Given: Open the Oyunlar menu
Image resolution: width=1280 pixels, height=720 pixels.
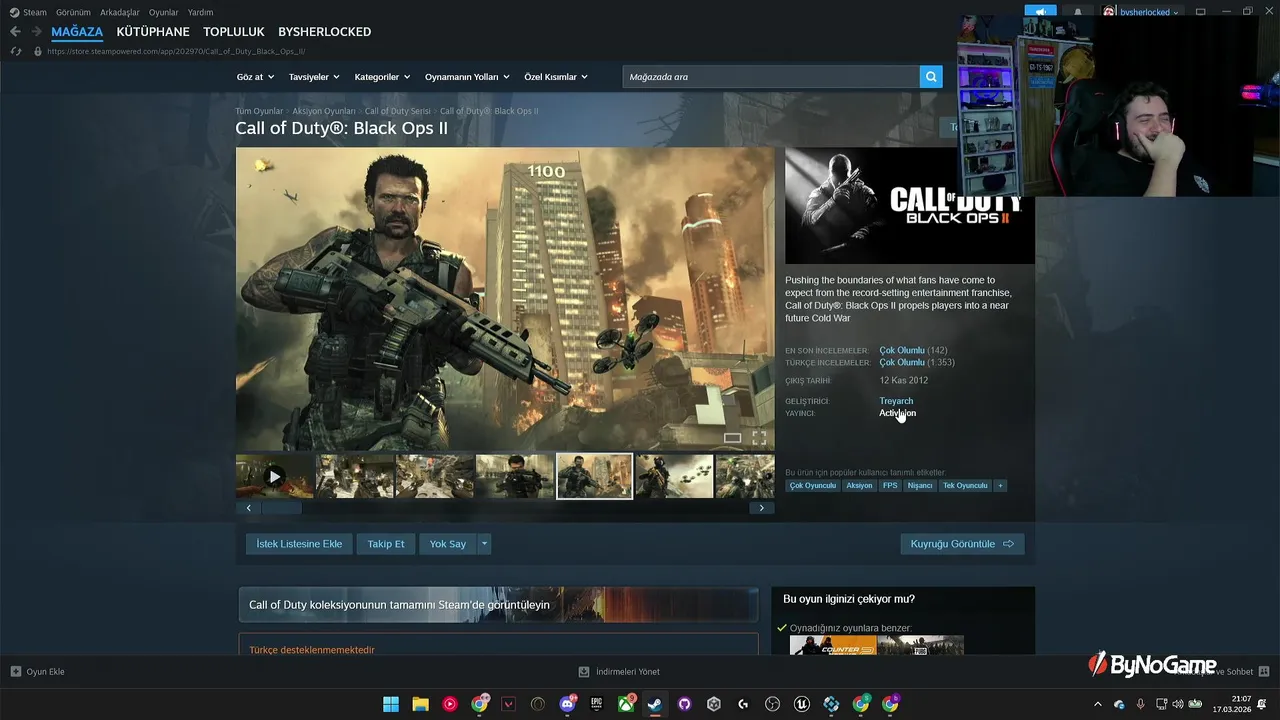Looking at the screenshot, I should coord(164,12).
